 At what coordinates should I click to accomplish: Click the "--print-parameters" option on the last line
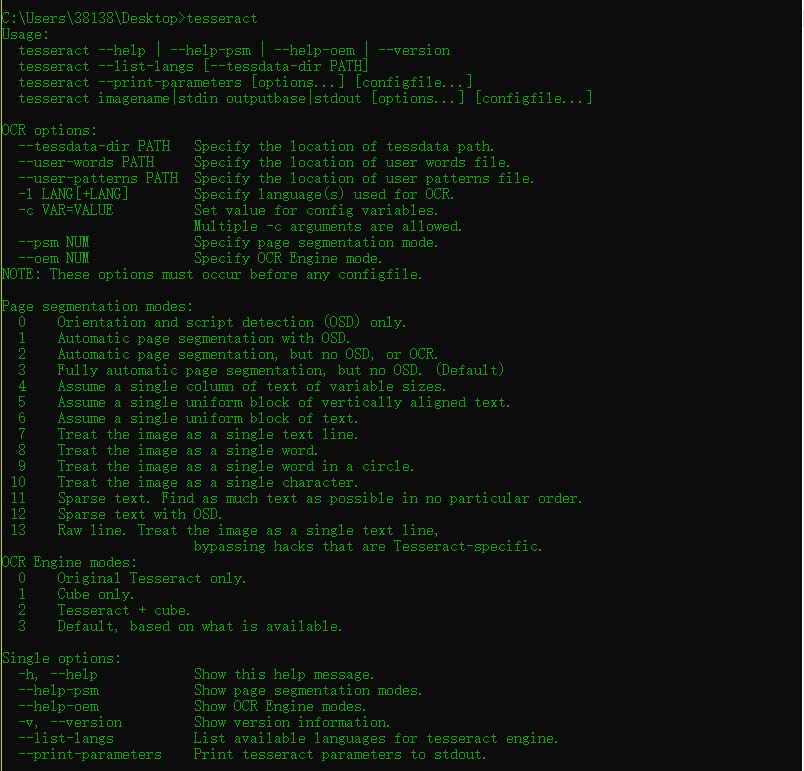(x=90, y=755)
